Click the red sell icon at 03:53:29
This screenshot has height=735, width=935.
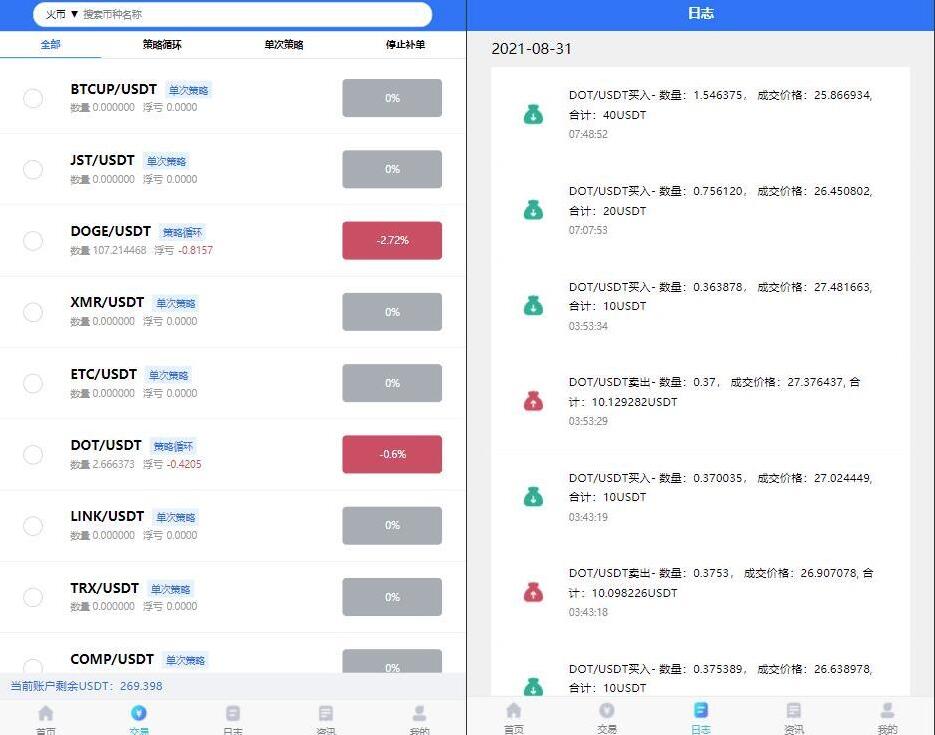pyautogui.click(x=533, y=401)
